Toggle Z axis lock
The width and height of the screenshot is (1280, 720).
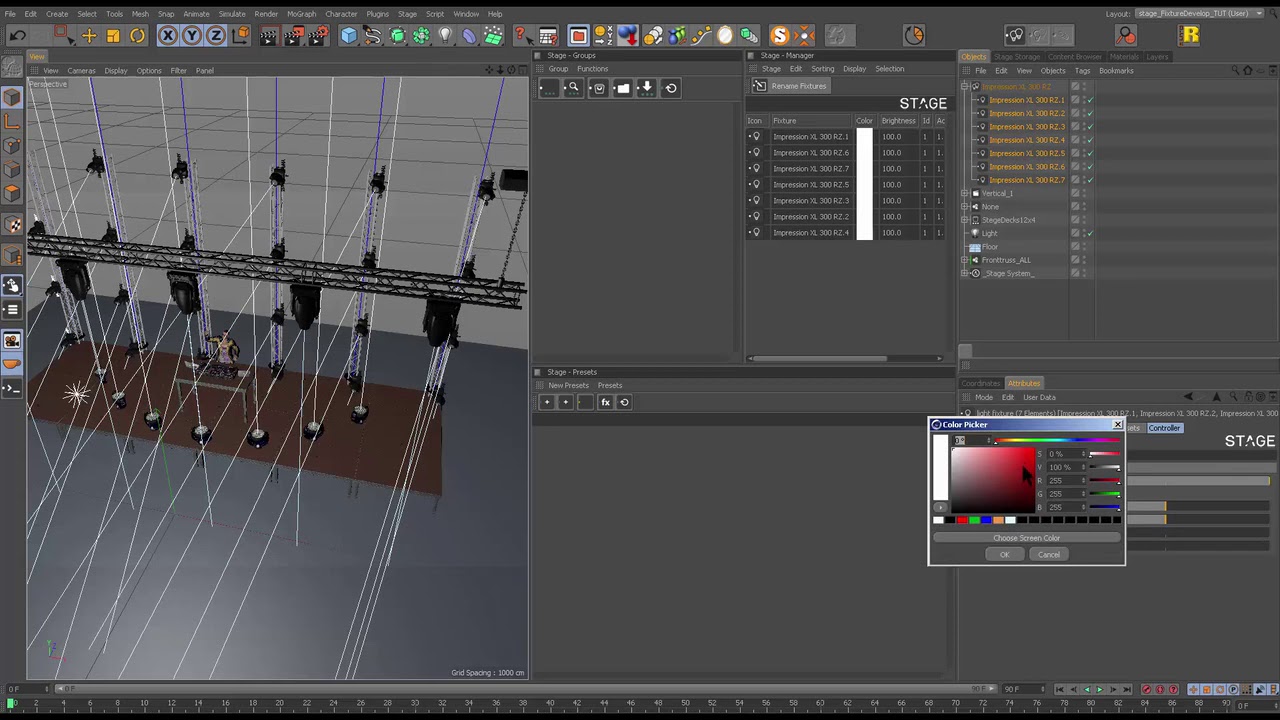click(x=216, y=36)
